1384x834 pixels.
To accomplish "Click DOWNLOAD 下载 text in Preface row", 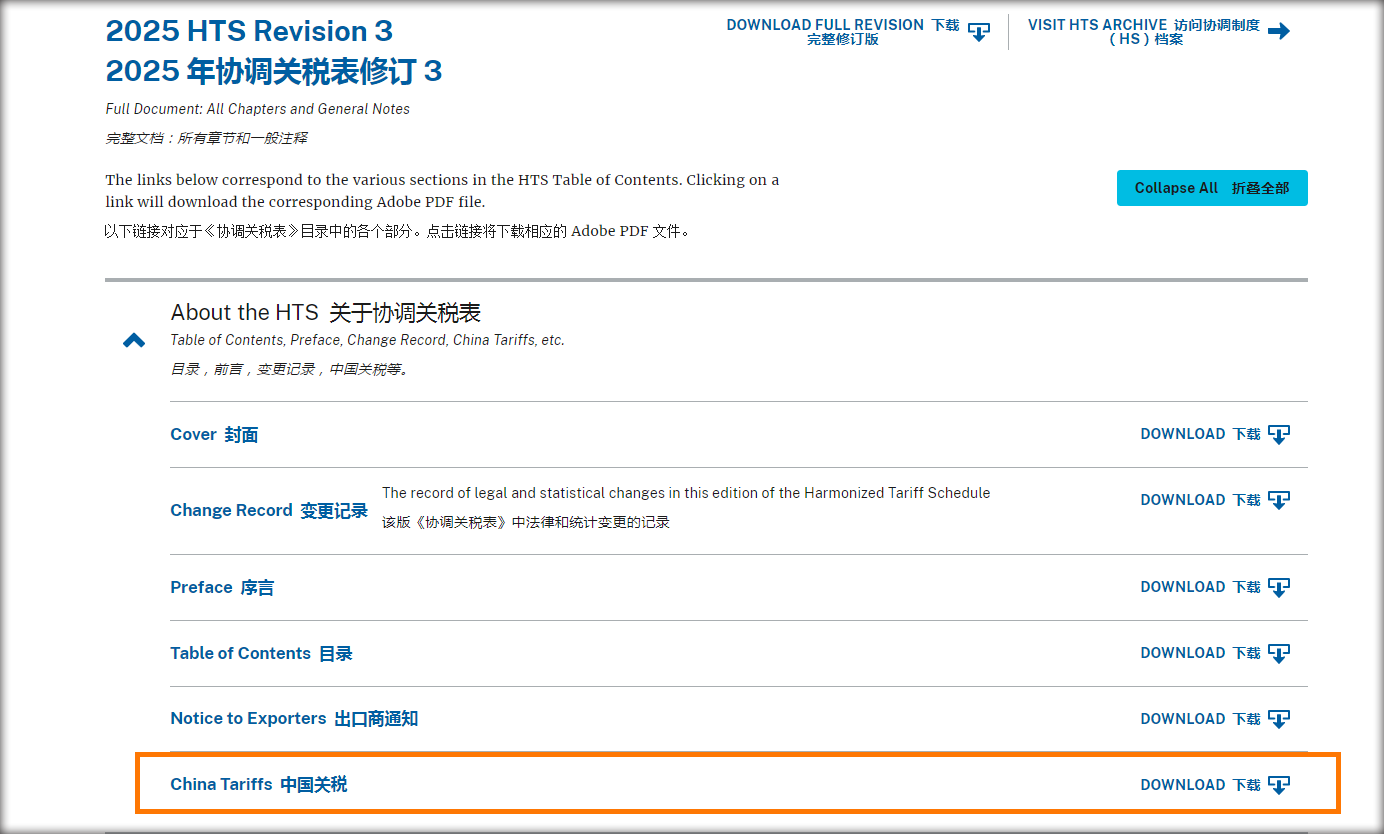I will (1200, 587).
